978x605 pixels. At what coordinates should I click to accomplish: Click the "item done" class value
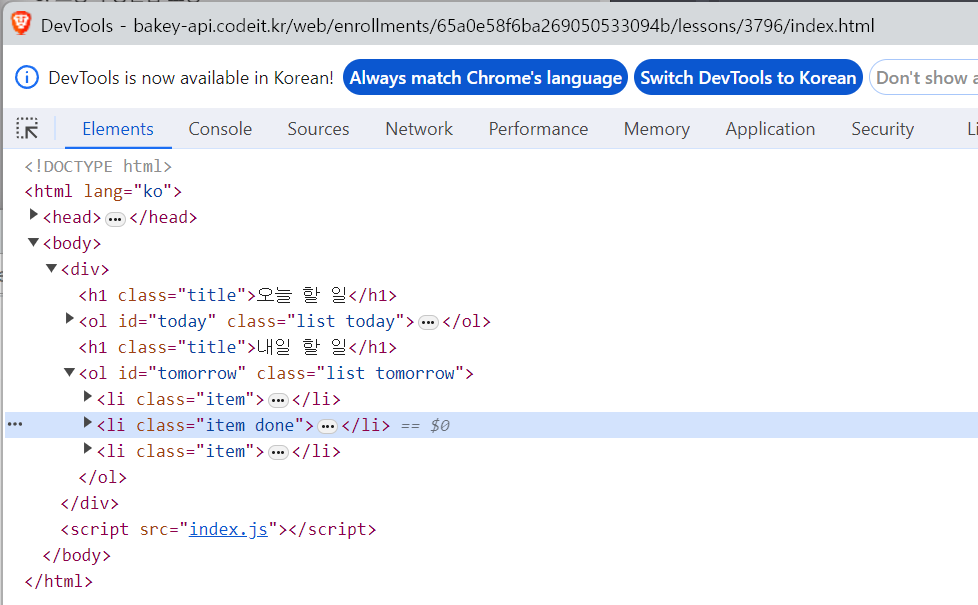pyautogui.click(x=250, y=425)
